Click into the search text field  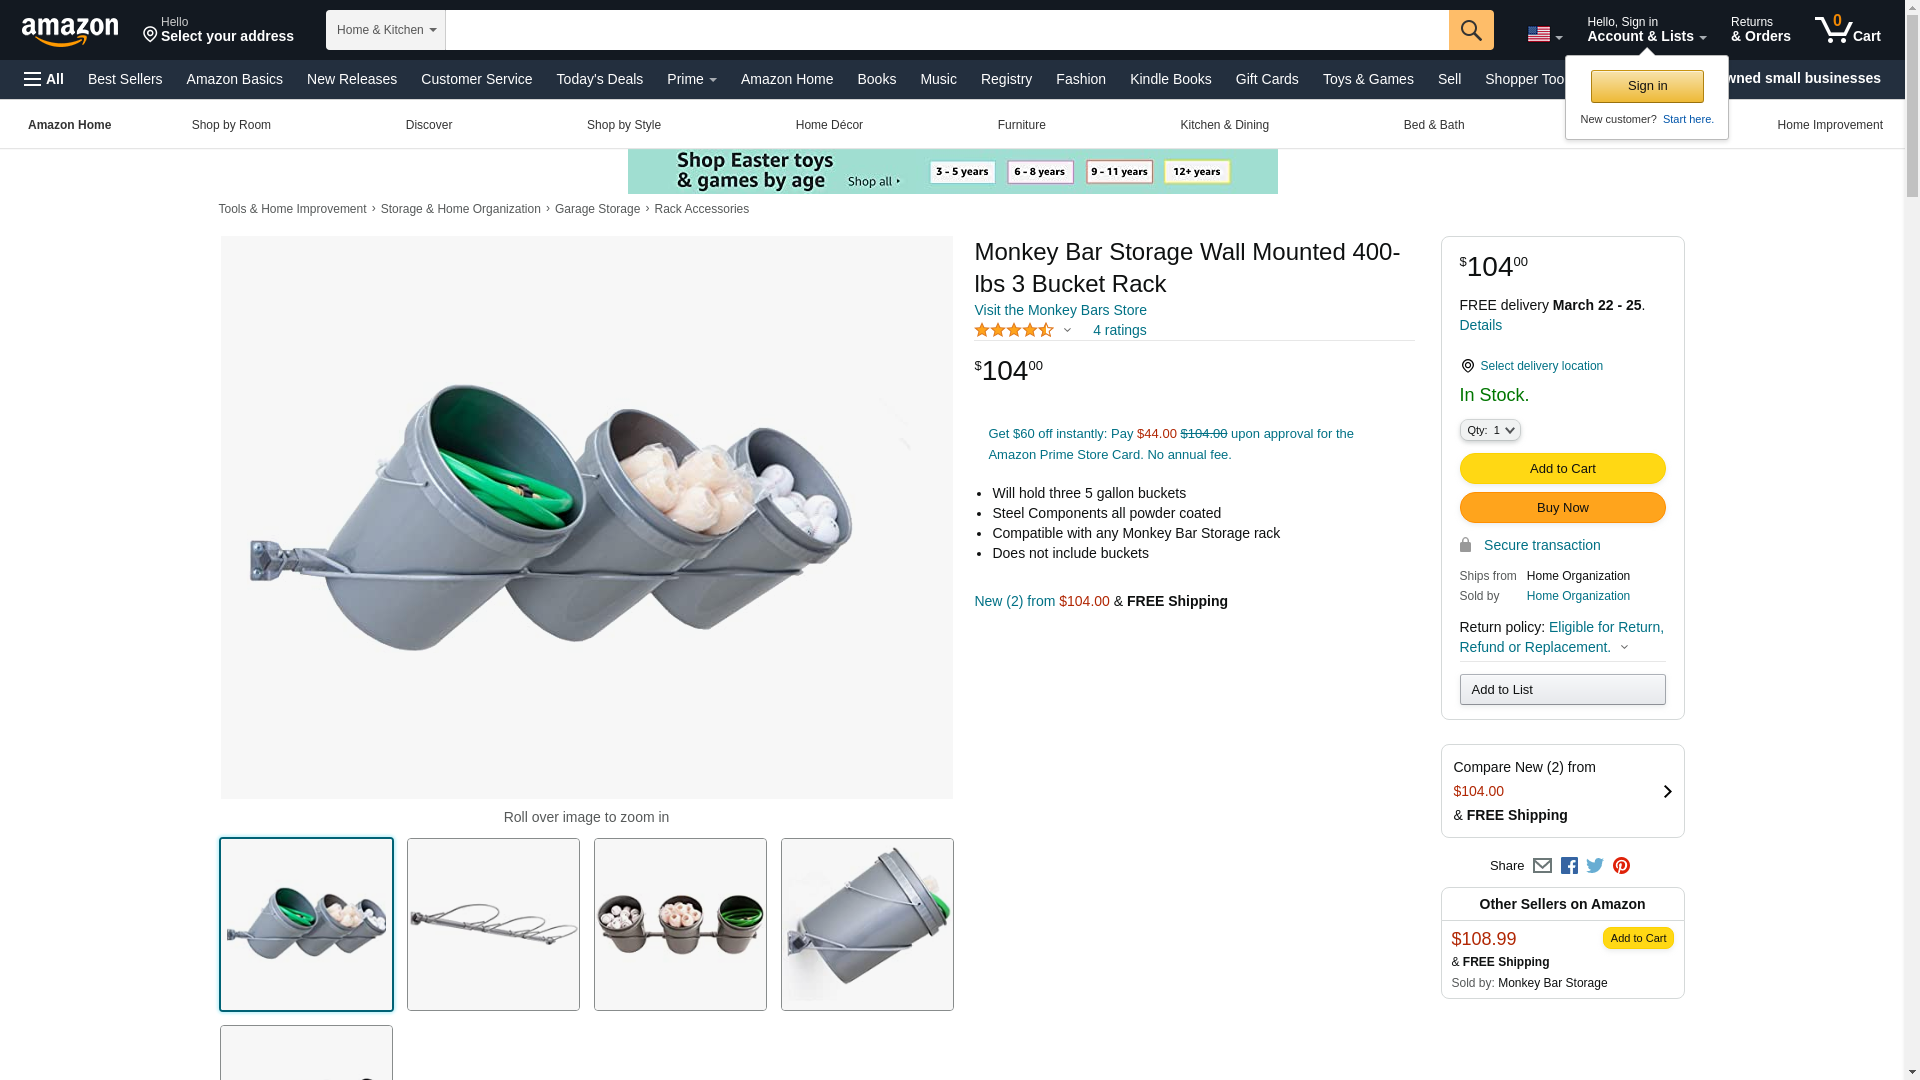(x=946, y=30)
